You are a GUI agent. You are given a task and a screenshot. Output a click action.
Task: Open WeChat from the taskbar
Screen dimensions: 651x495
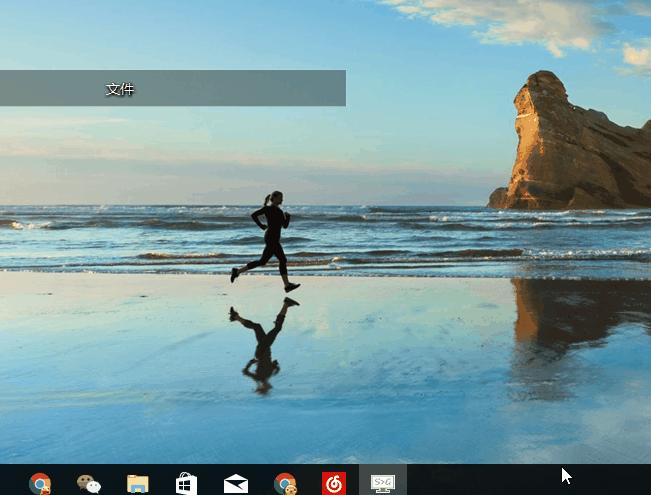(x=89, y=484)
